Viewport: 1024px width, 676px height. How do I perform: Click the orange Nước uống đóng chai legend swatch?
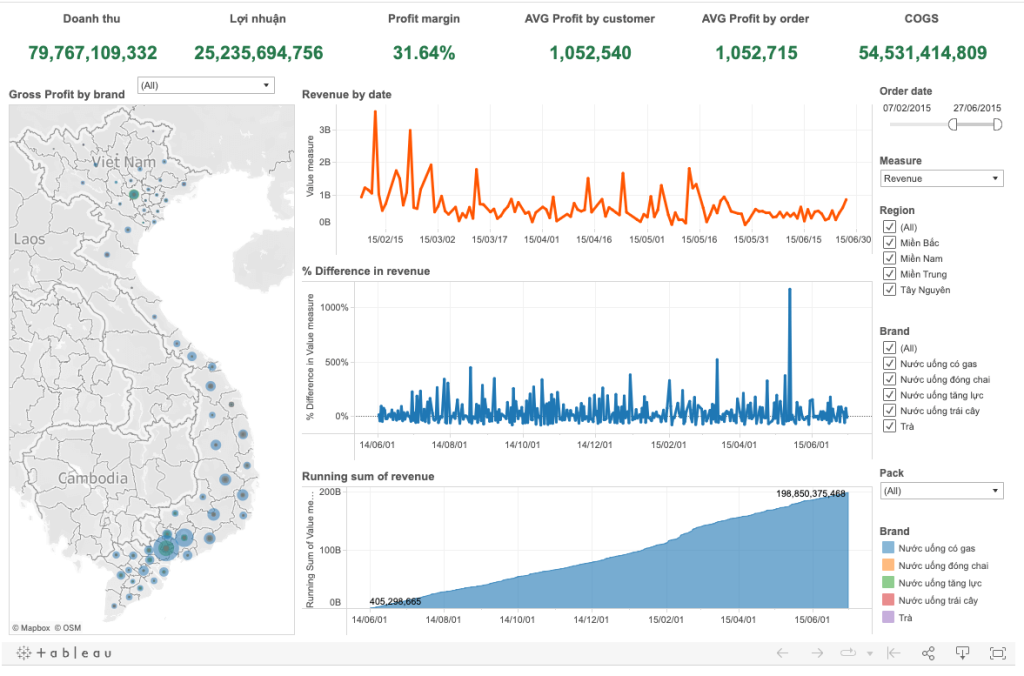pos(888,565)
